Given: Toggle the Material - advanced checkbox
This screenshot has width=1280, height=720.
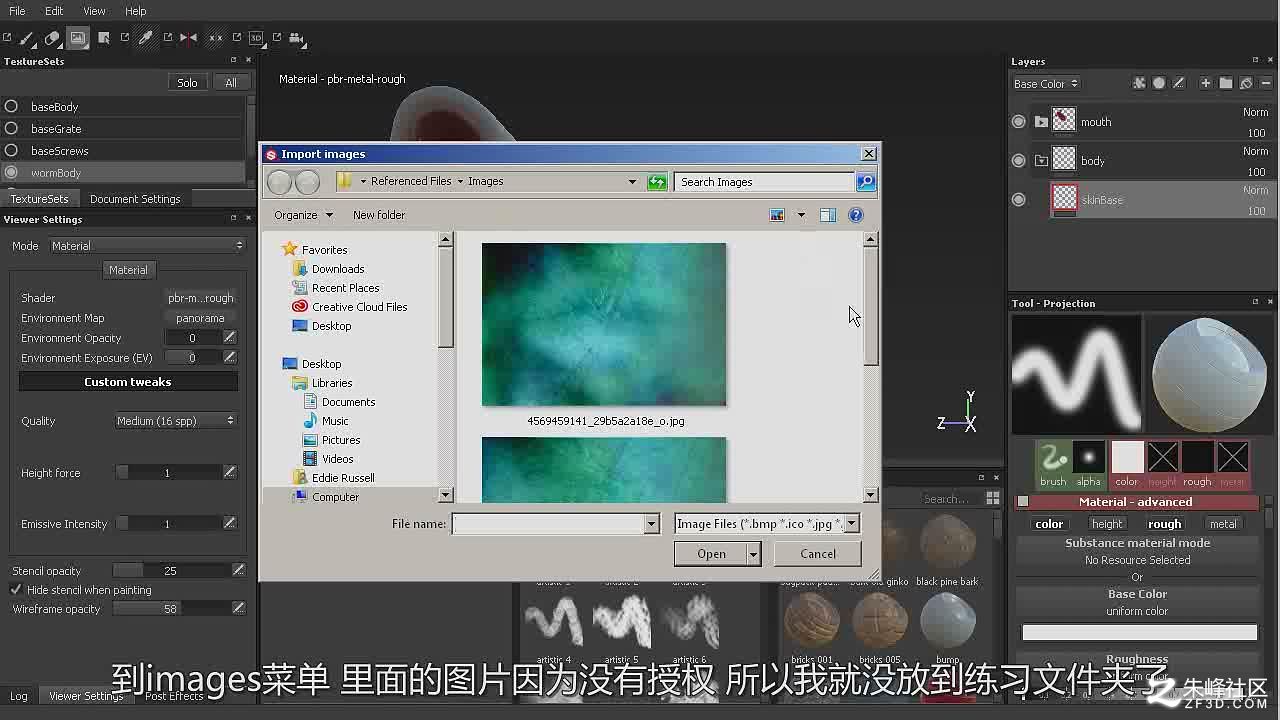Looking at the screenshot, I should (x=1023, y=502).
